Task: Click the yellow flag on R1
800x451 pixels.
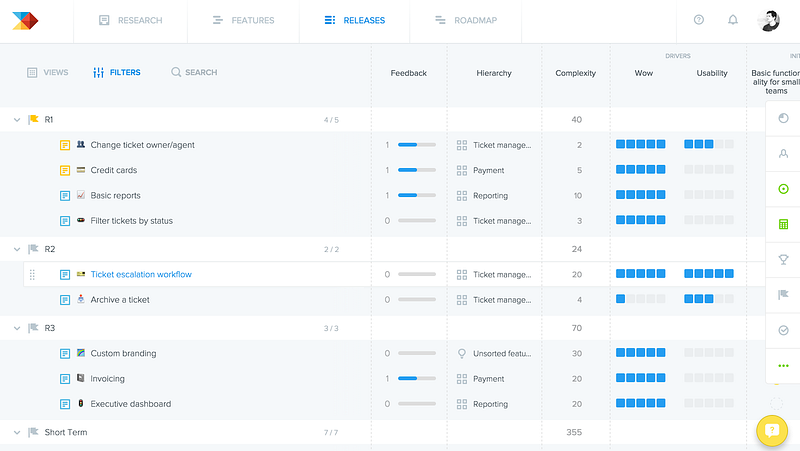Action: click(34, 119)
